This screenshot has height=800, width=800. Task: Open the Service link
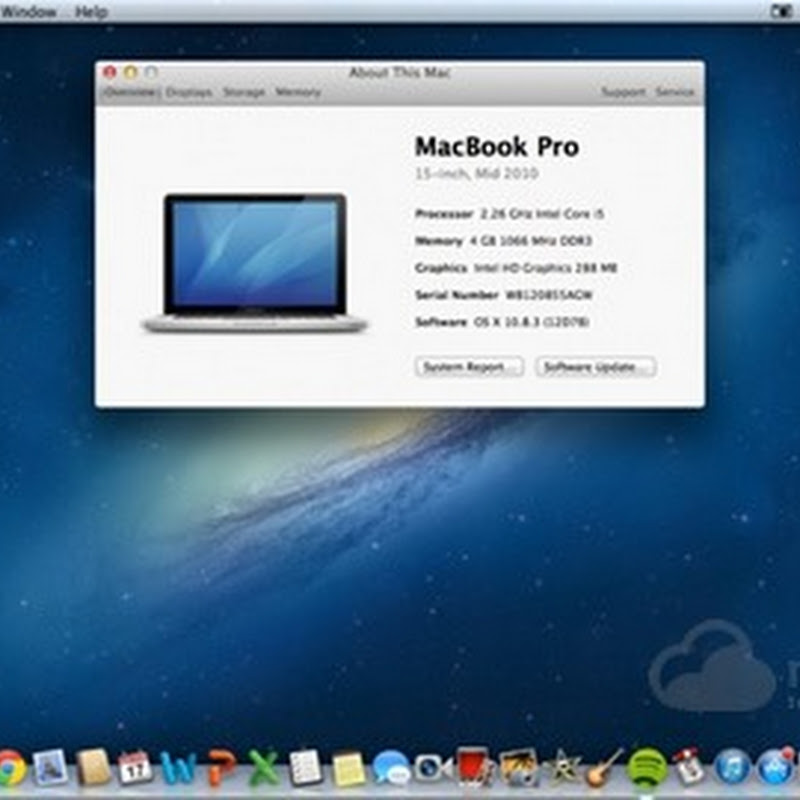(x=675, y=92)
